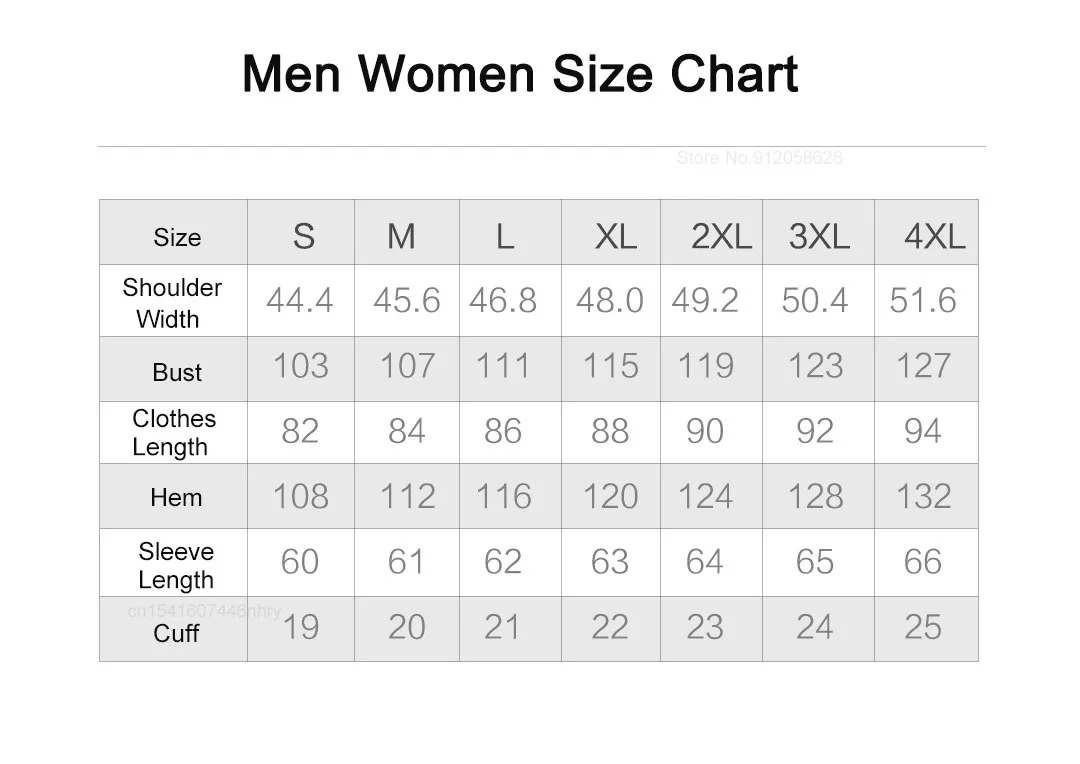Click the Men Women Size Chart title

point(520,74)
